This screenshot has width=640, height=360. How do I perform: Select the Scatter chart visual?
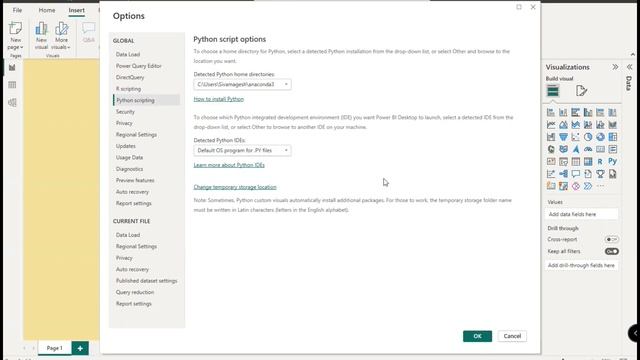[576, 137]
